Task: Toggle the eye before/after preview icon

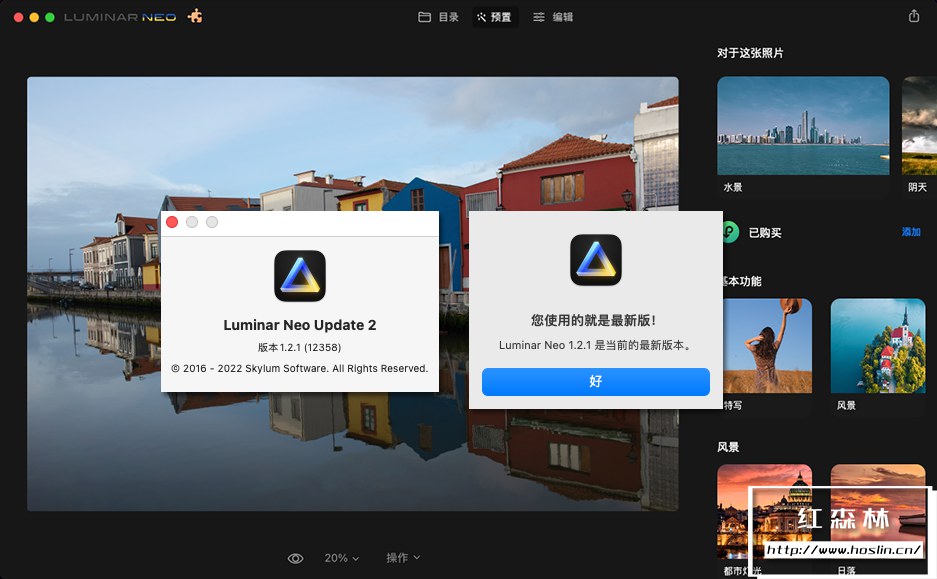Action: click(x=295, y=558)
